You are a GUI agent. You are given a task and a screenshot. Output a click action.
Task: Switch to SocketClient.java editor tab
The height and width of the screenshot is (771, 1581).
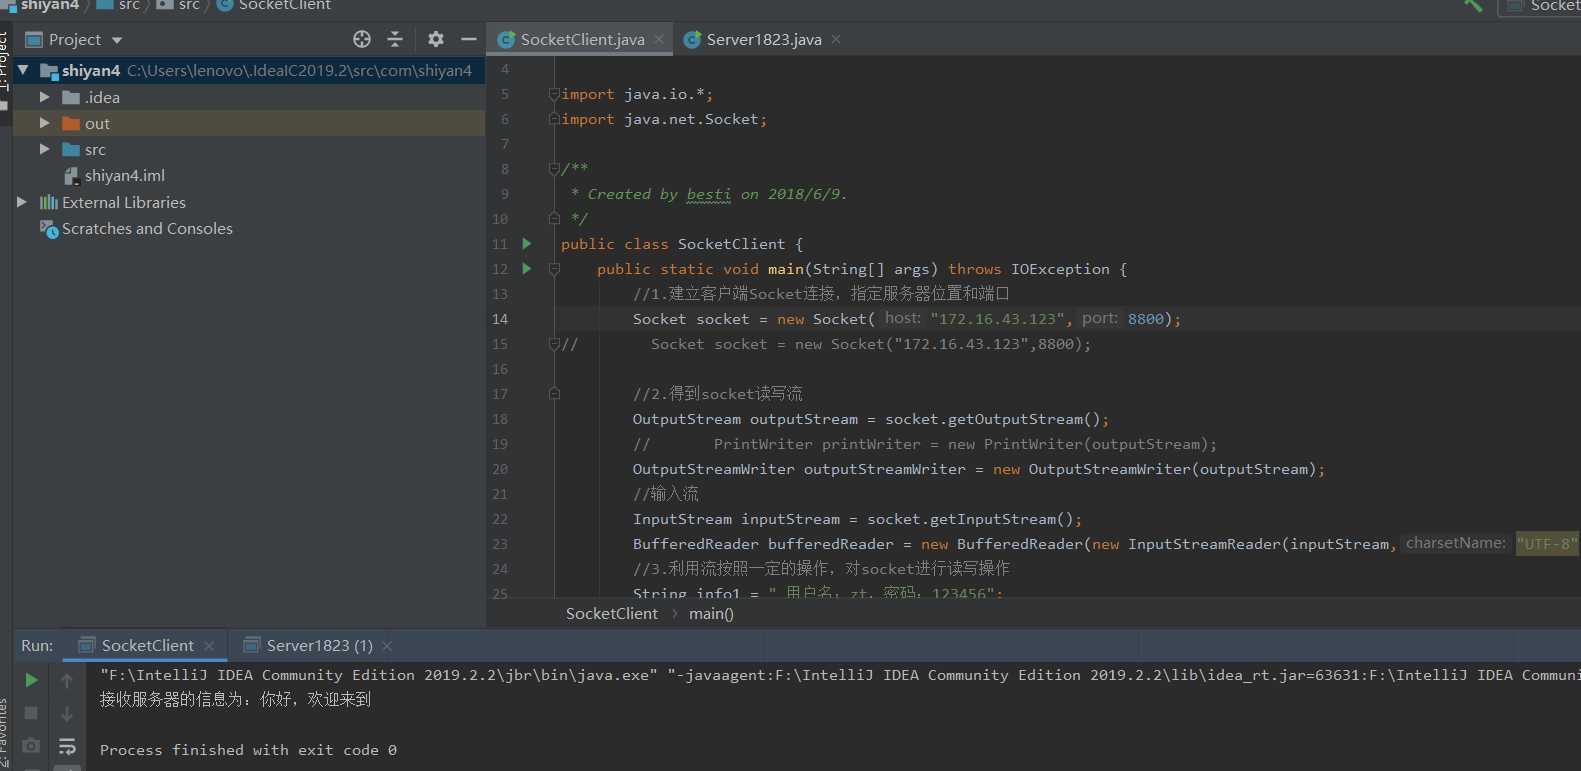[582, 39]
